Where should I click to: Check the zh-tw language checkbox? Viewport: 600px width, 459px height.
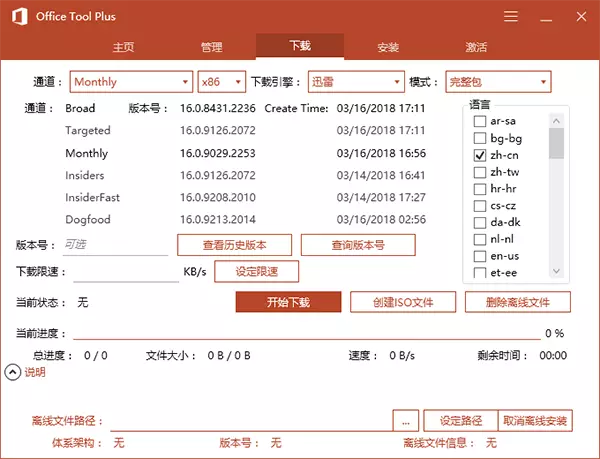point(481,173)
